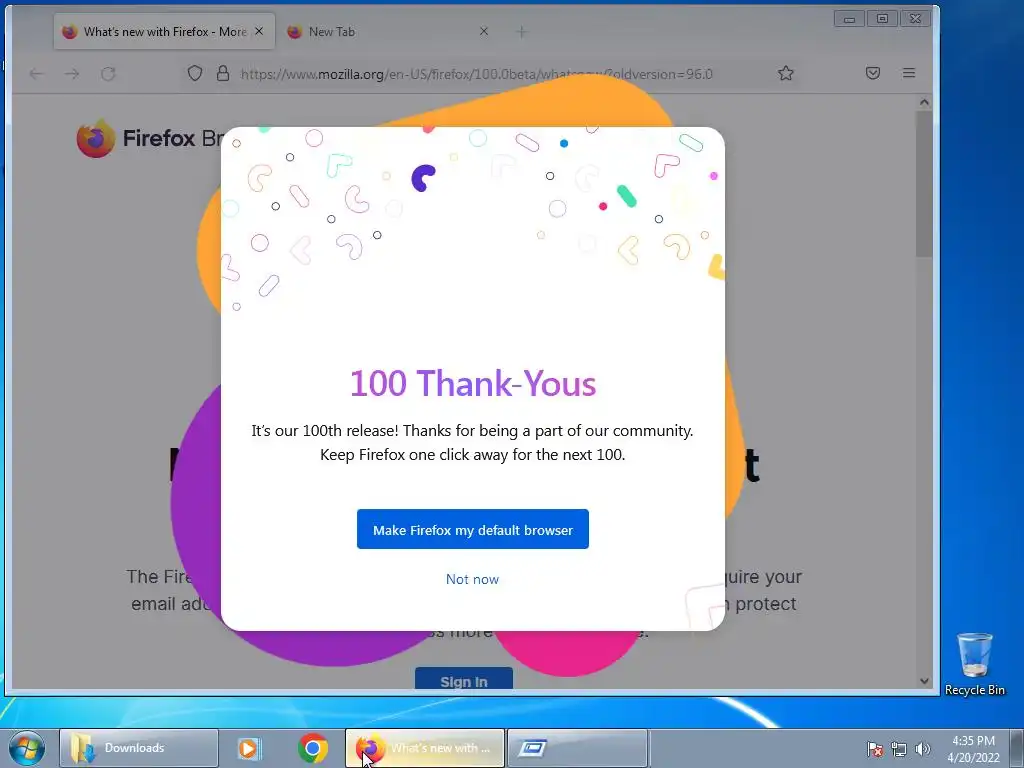Select Recycle Bin desktop icon
Screen dimensions: 1024x768
pos(974,663)
